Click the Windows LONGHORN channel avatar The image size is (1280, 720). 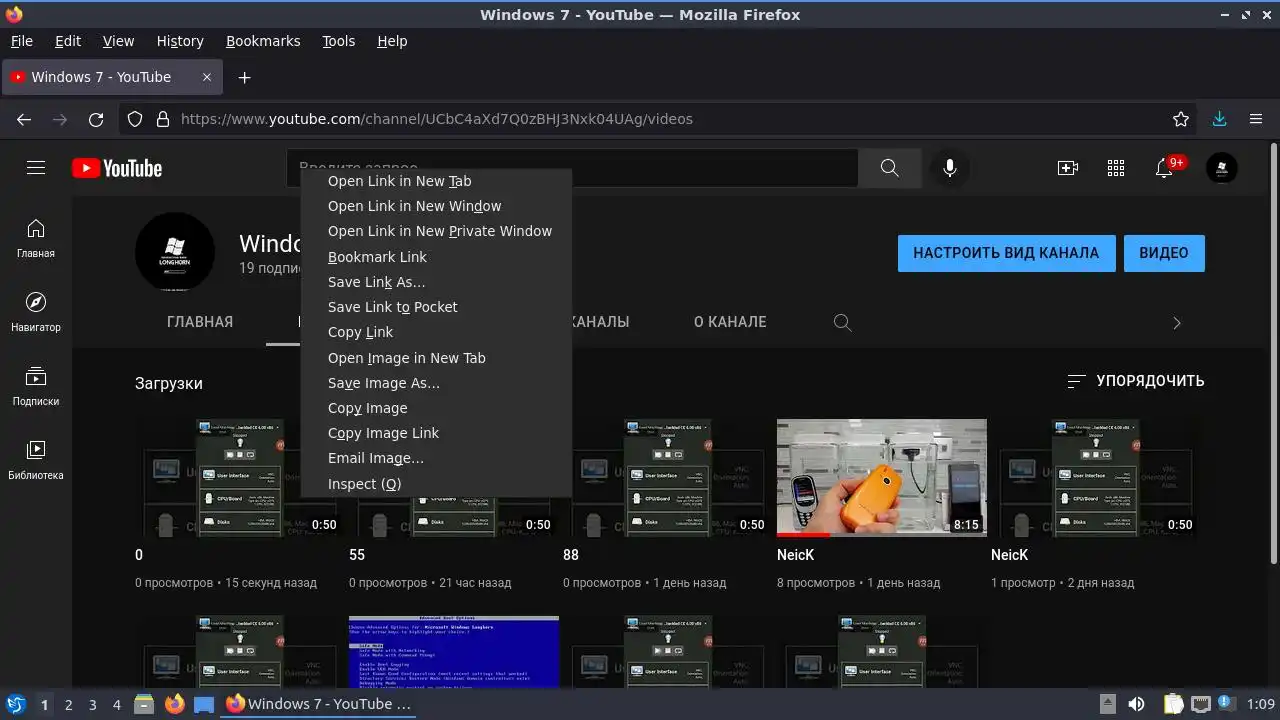(175, 252)
